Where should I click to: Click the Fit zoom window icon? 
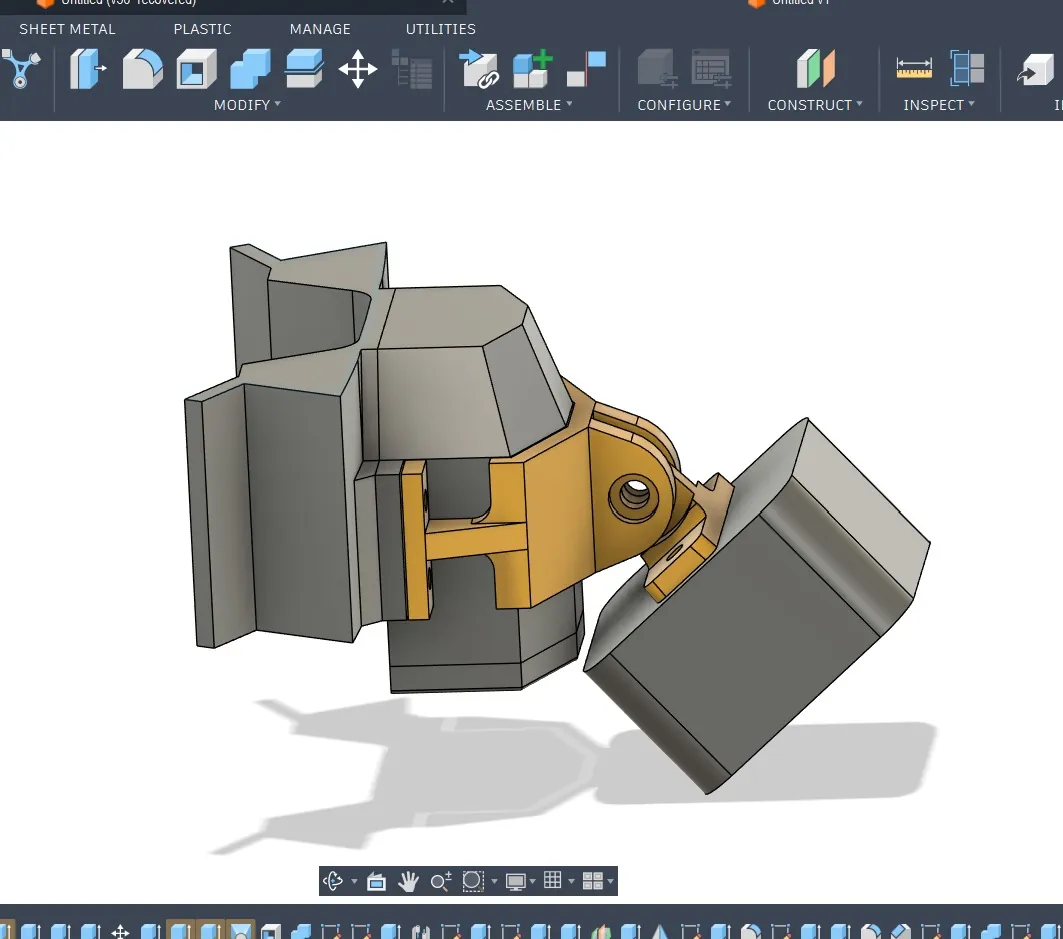pos(473,881)
